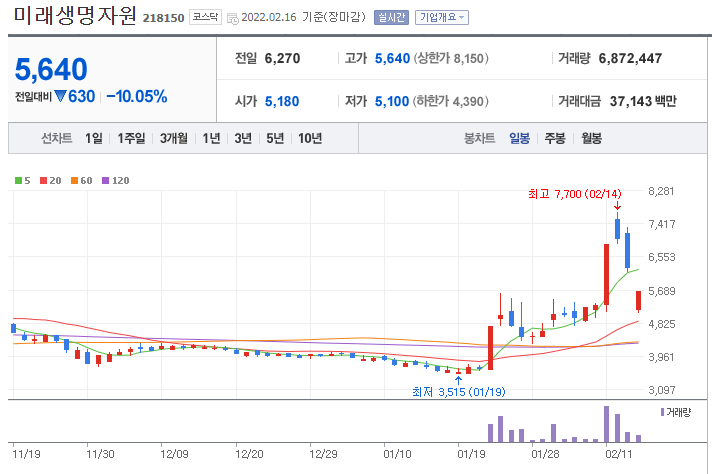Switch to the 월봉 candle chart

click(x=591, y=138)
